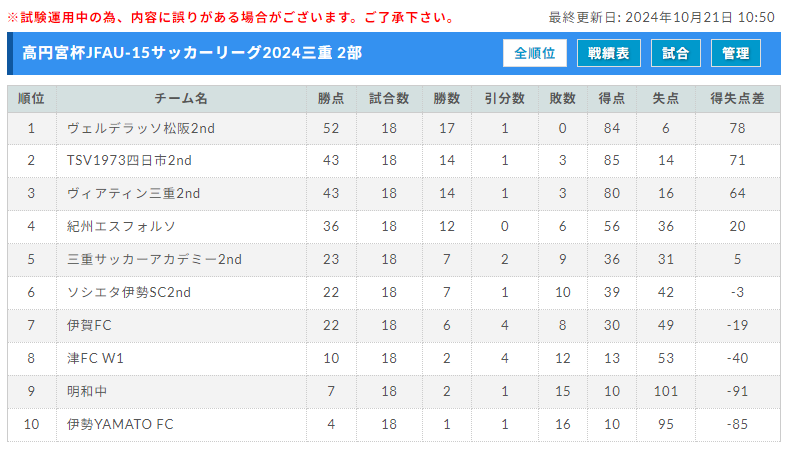Screen dimensions: 789x450
Task: Open the 試合 tab
Action: (x=675, y=53)
